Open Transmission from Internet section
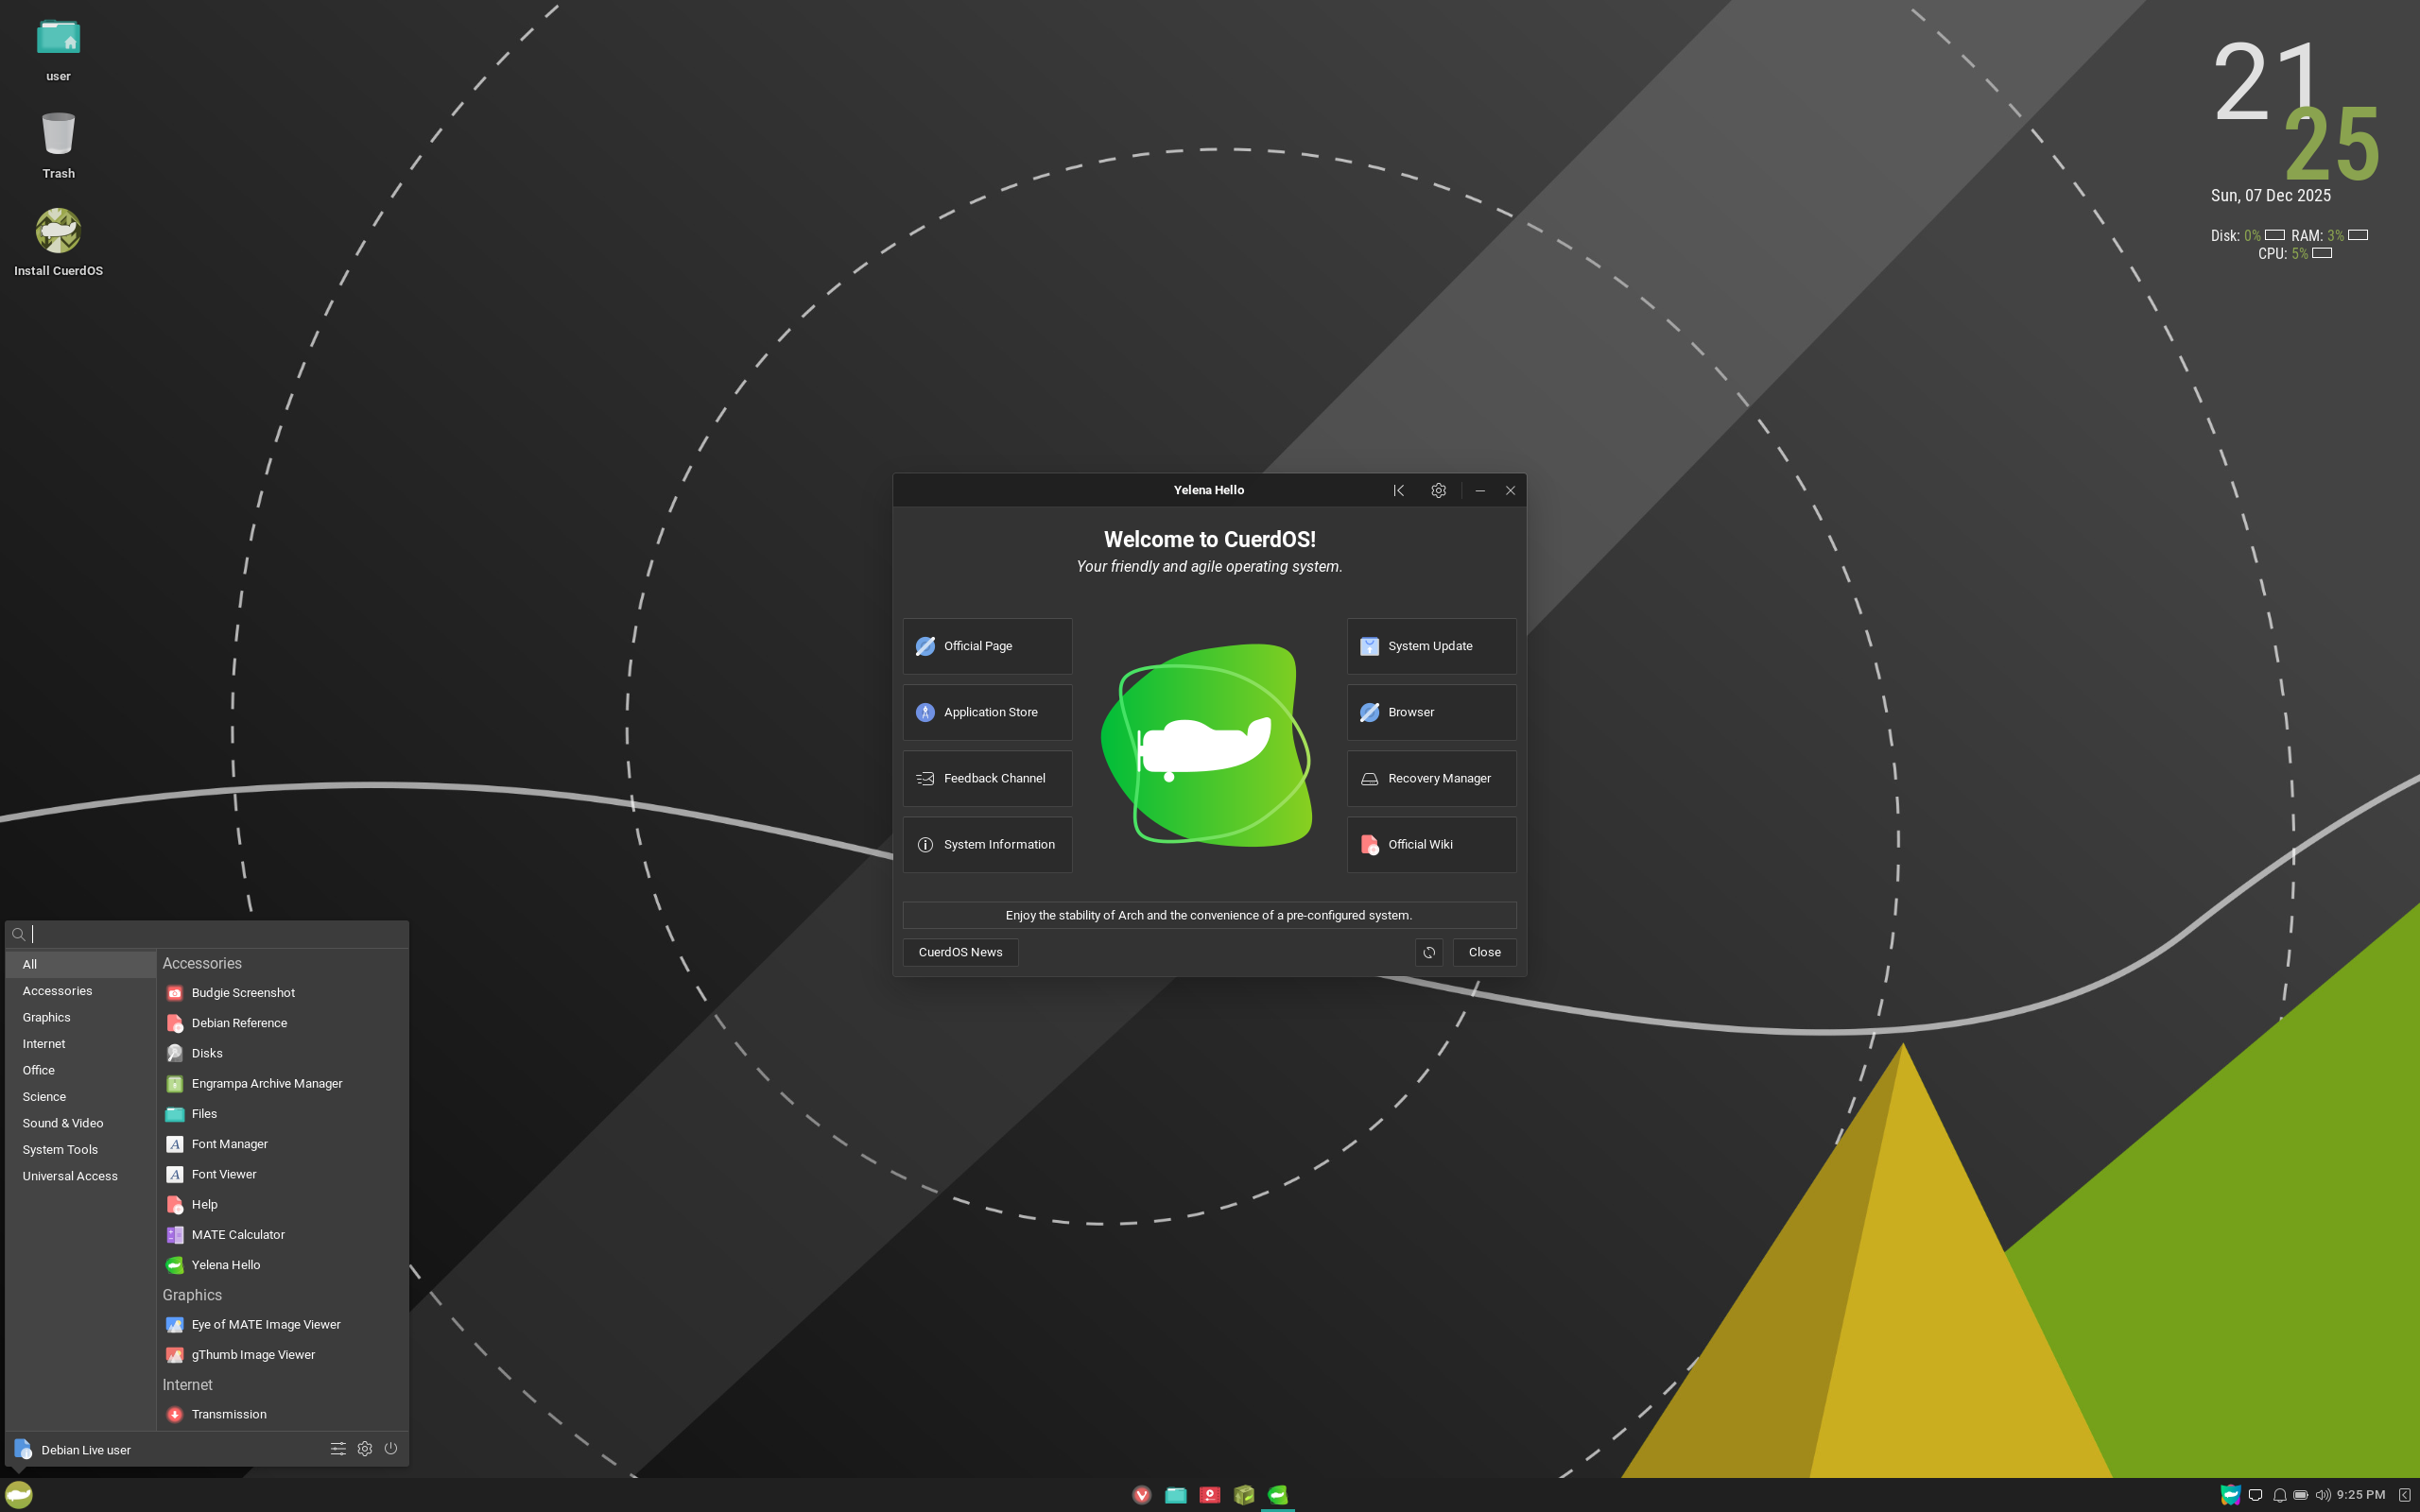Screen dimensions: 2420x1512 coord(282,1414)
